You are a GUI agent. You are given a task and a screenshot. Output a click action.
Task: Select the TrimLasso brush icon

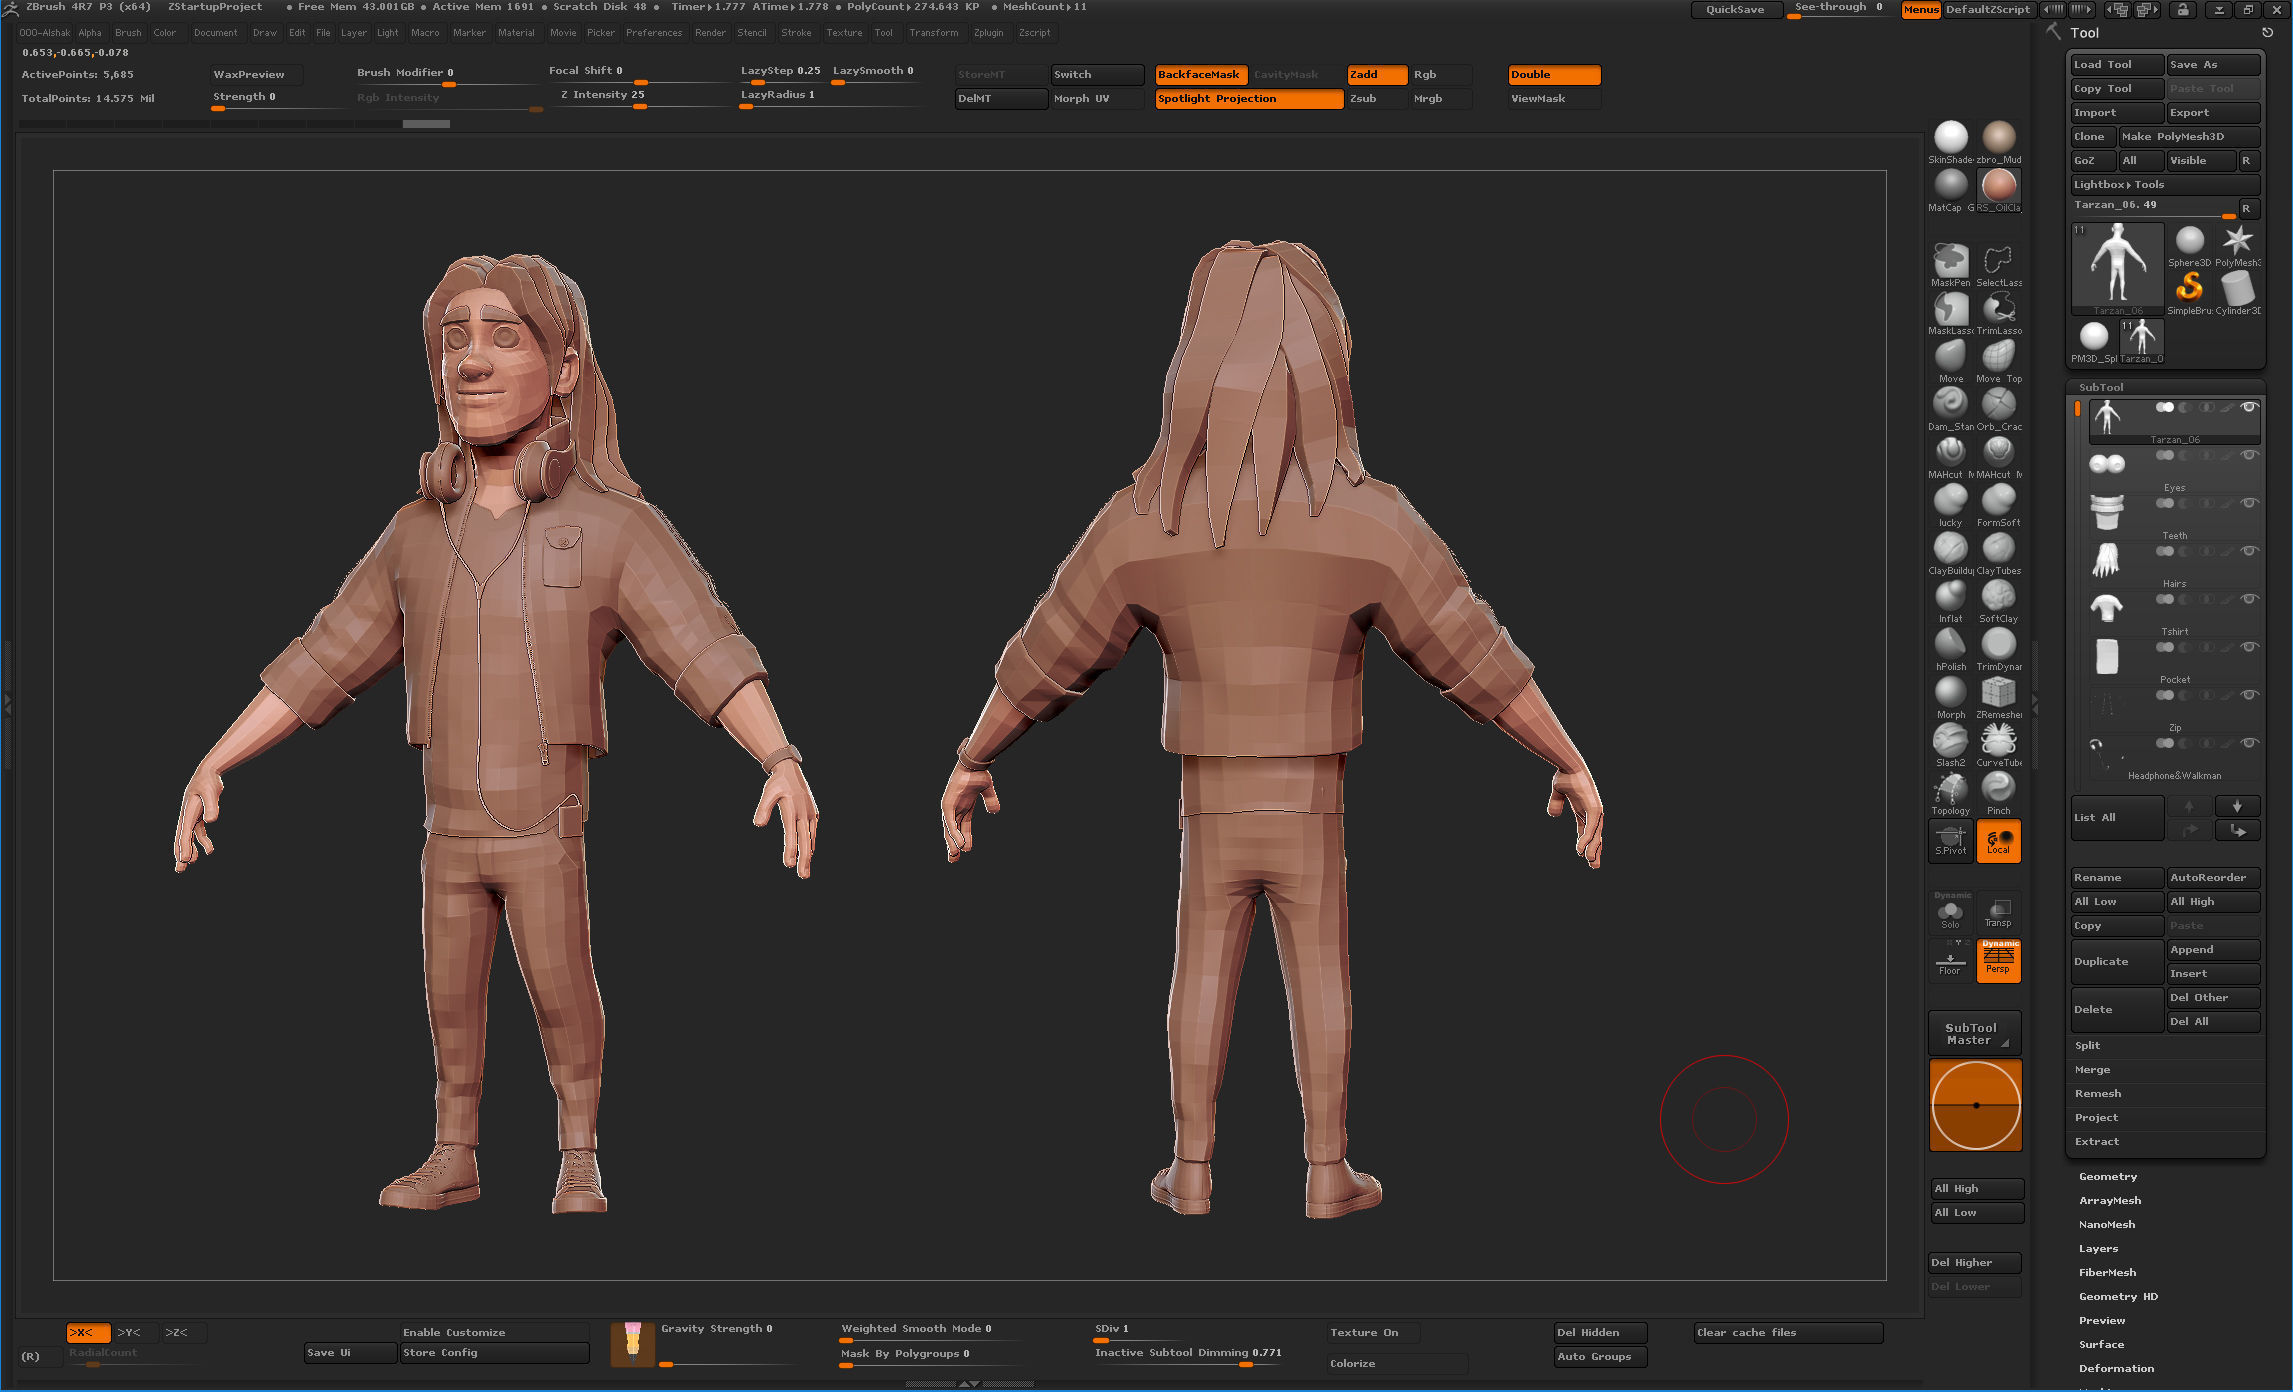[x=1998, y=309]
